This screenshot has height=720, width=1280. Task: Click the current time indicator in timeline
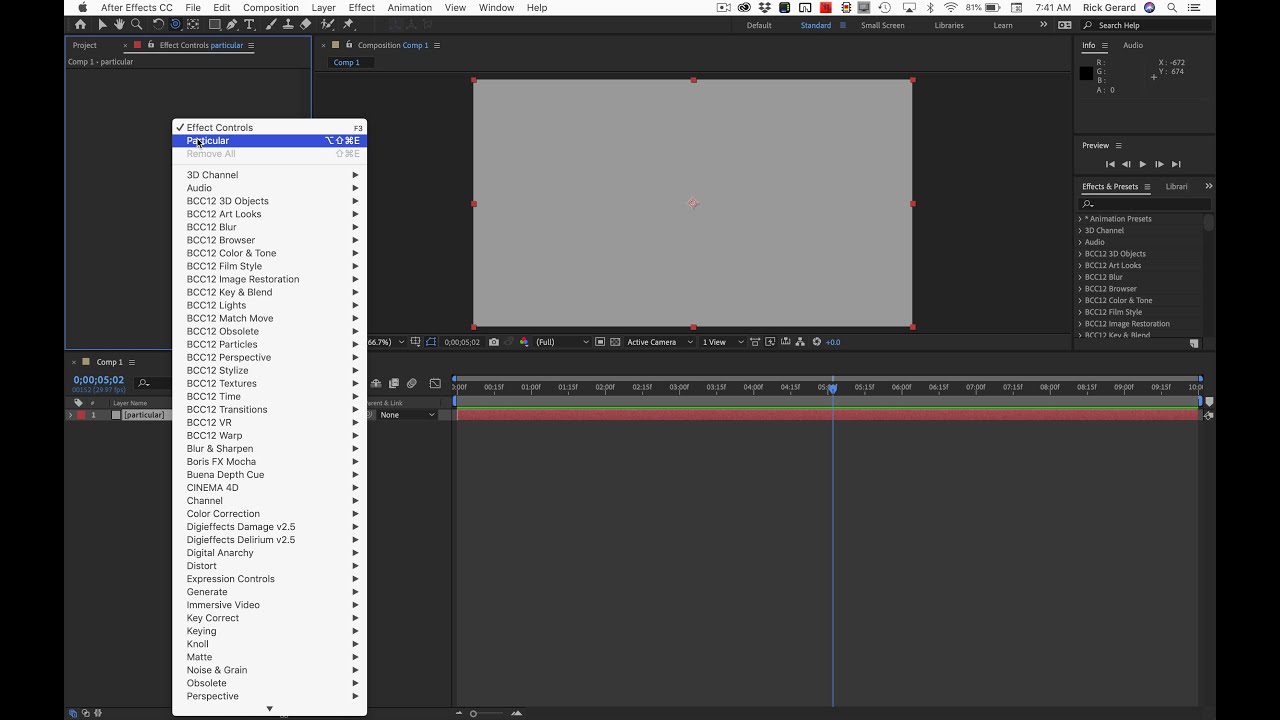click(832, 388)
